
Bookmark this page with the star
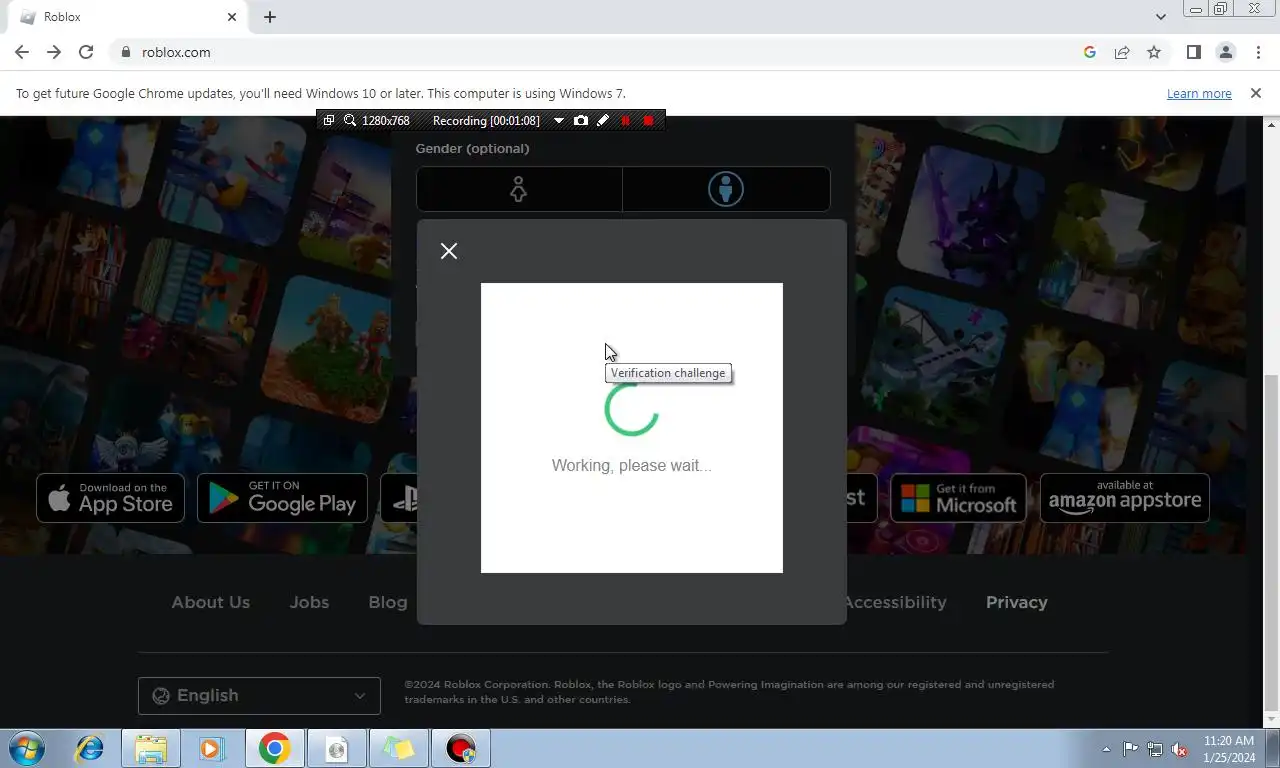(1154, 52)
